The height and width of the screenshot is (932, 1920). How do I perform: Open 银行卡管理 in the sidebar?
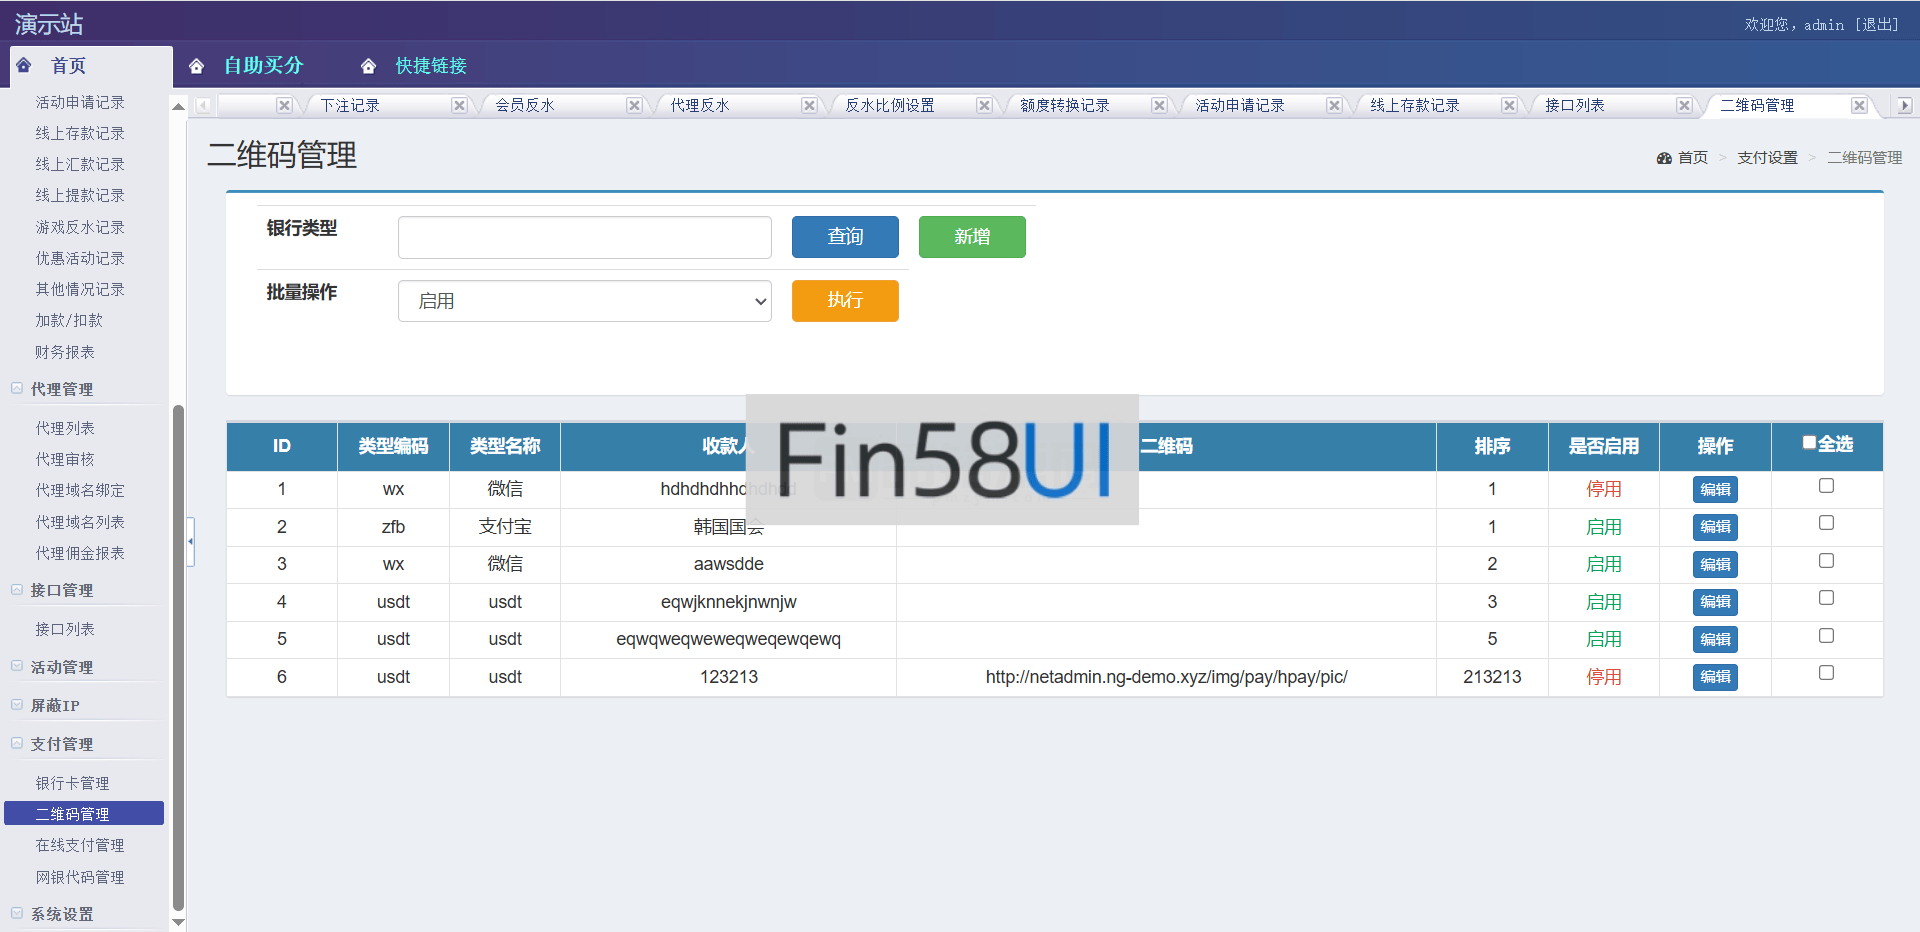tap(72, 783)
